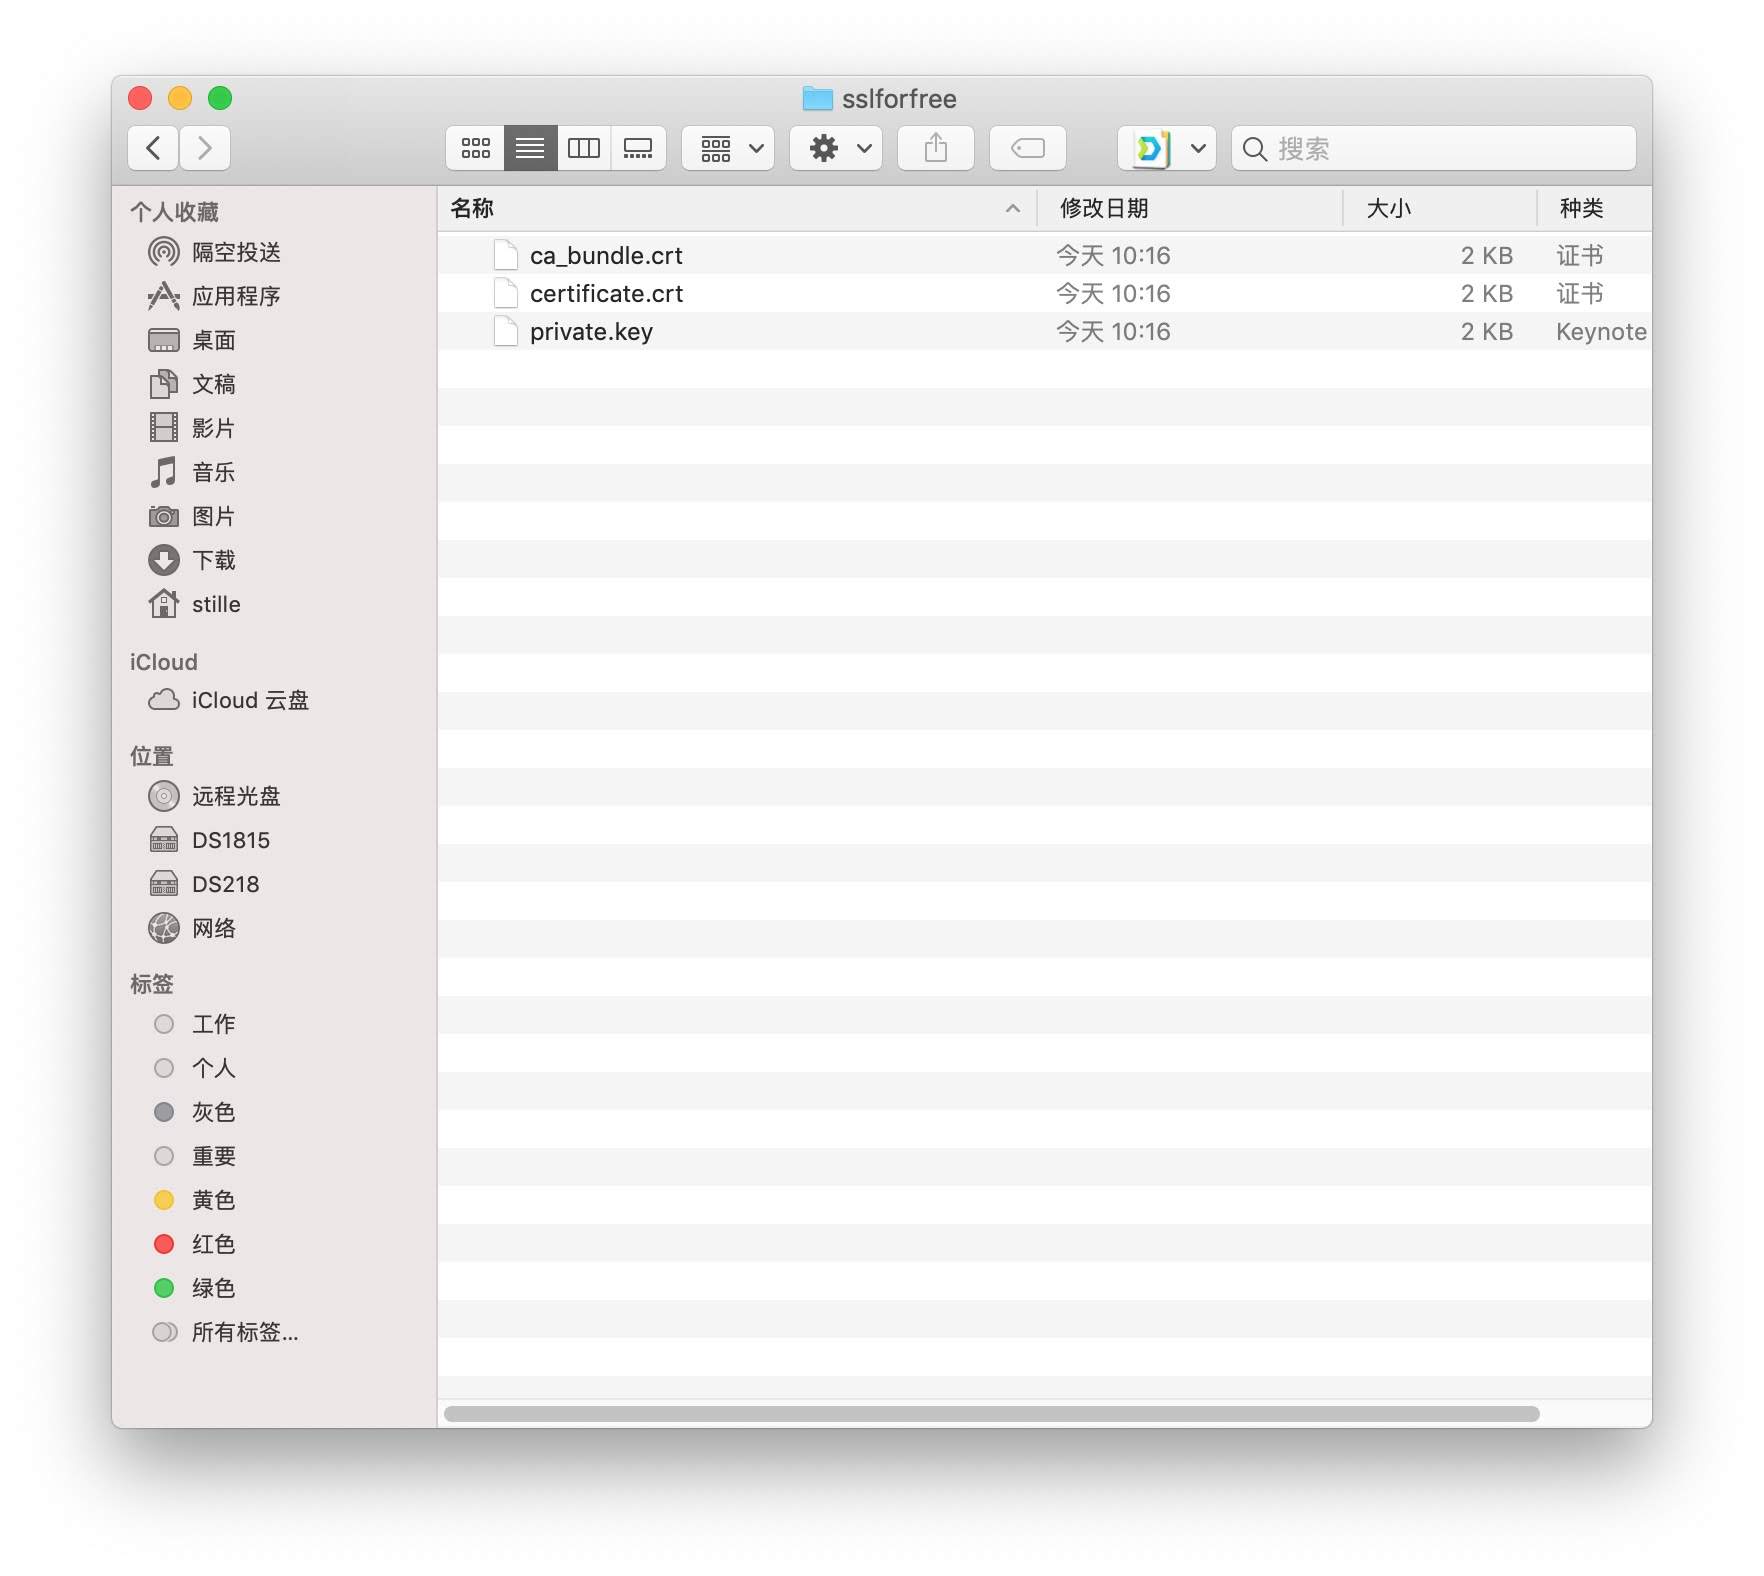
Task: Sort by 修改日期 column header
Action: coord(1104,208)
